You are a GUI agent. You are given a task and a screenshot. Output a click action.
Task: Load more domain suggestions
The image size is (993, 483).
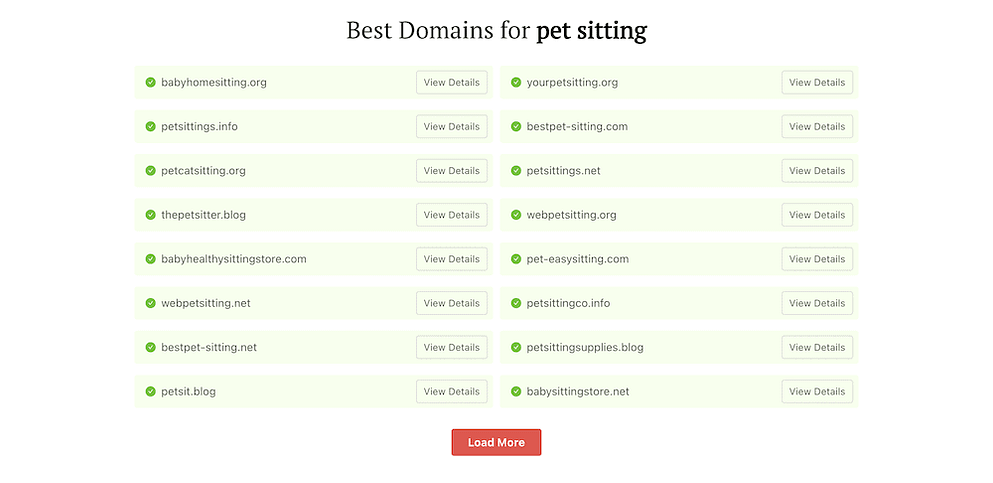496,442
